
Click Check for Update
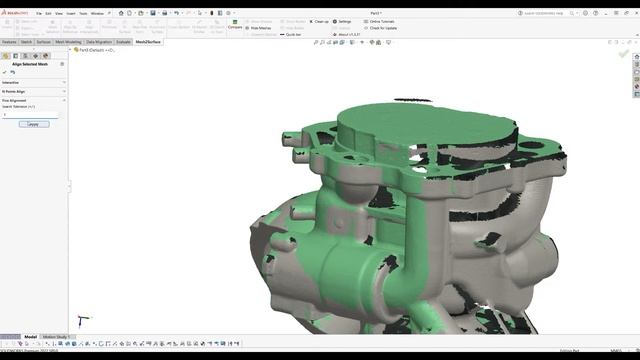click(380, 28)
